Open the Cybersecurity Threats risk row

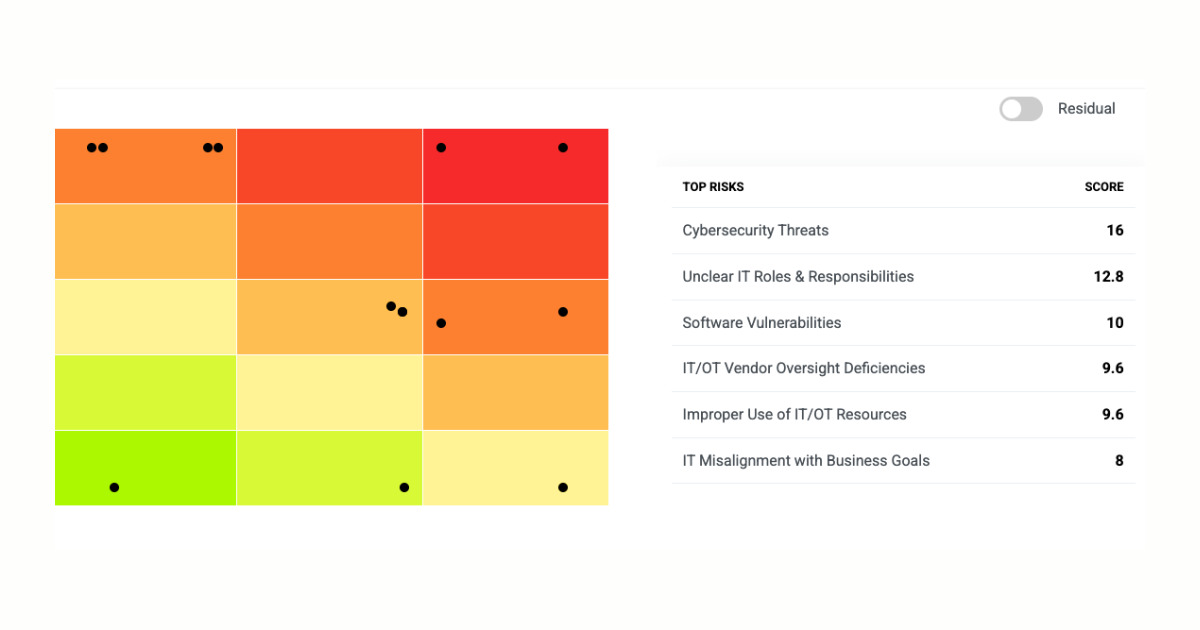tap(755, 230)
